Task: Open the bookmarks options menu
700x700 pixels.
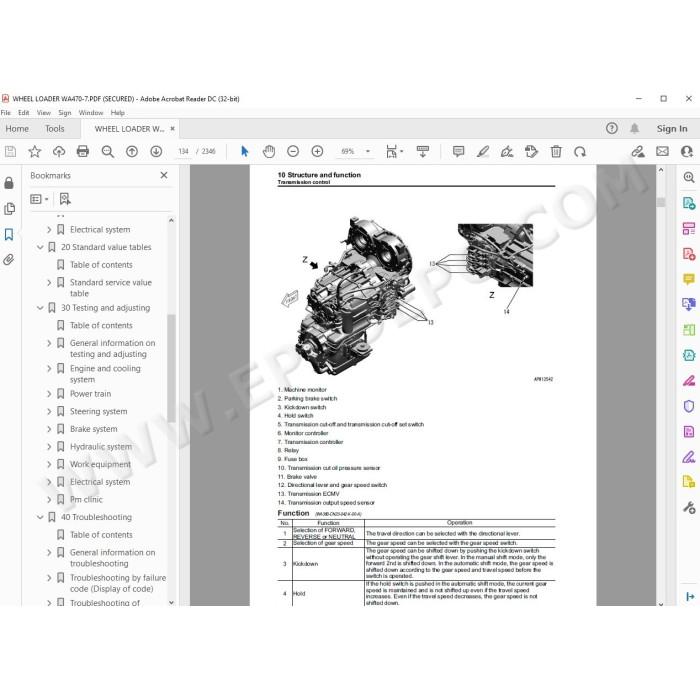Action: (x=39, y=199)
